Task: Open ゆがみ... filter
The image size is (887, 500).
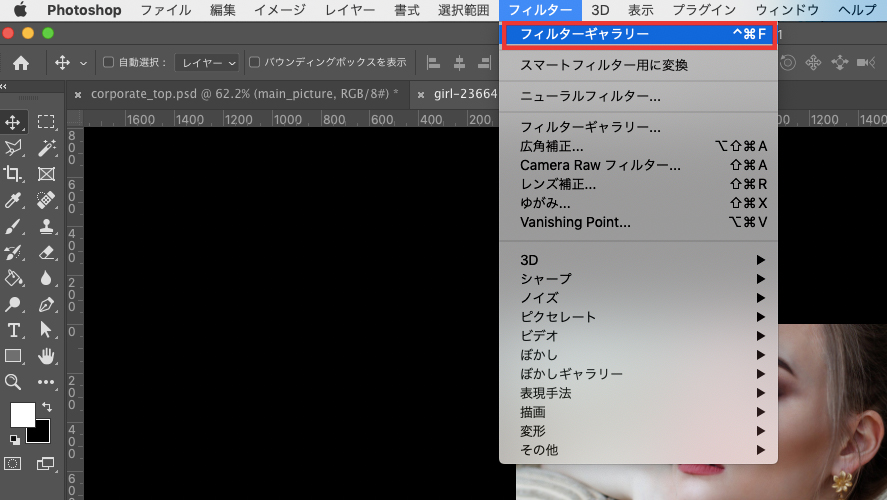Action: (638, 203)
